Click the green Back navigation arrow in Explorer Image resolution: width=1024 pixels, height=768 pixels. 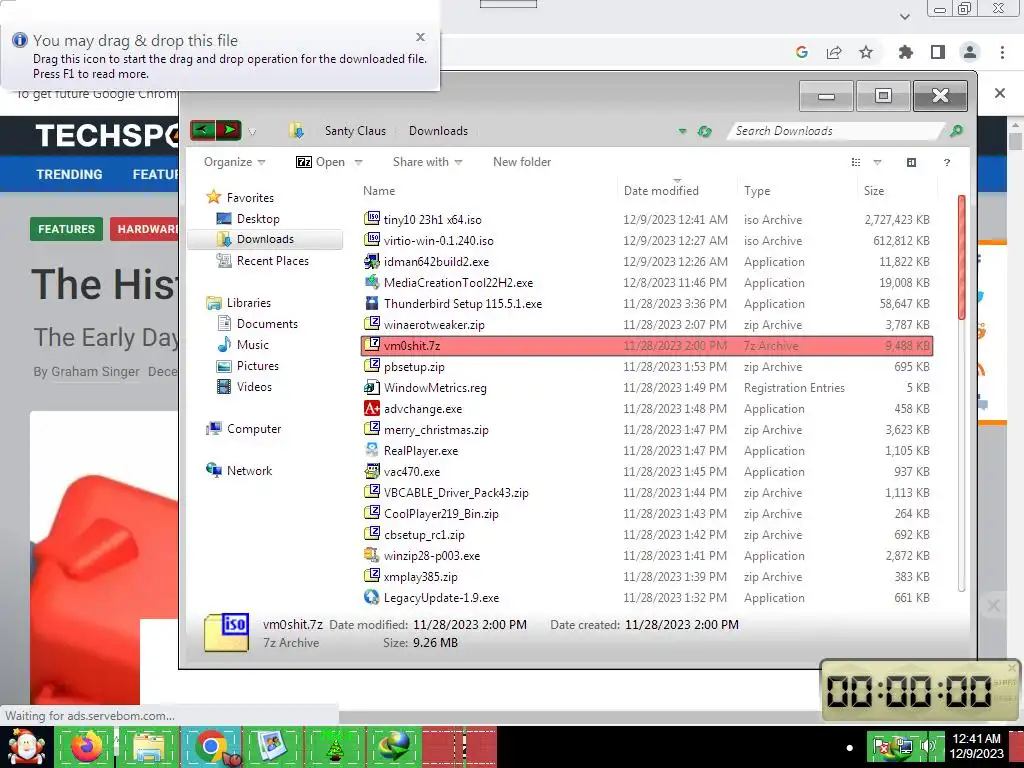tap(203, 131)
